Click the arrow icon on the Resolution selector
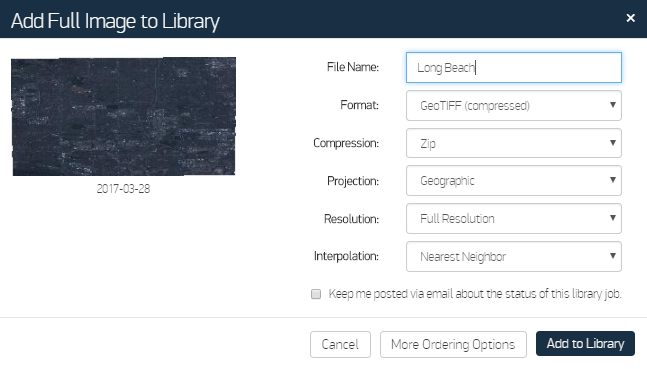647x369 pixels. point(613,218)
